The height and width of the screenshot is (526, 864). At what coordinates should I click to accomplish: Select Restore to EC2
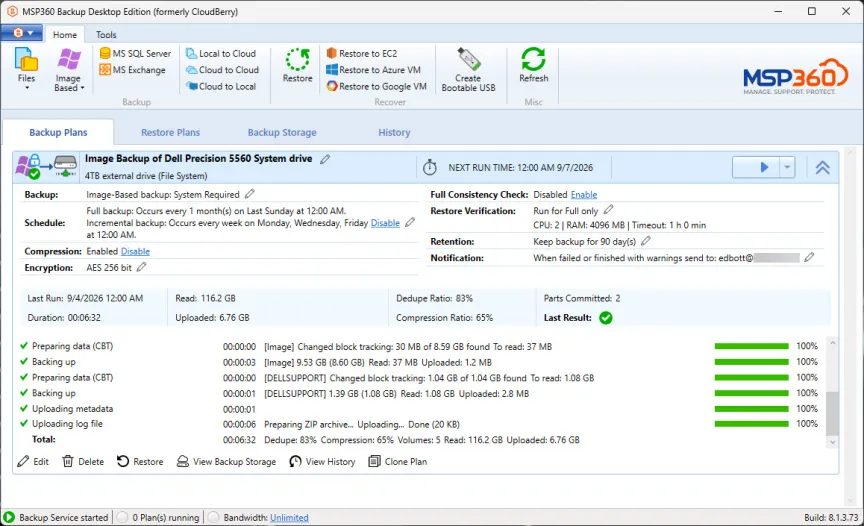[361, 53]
